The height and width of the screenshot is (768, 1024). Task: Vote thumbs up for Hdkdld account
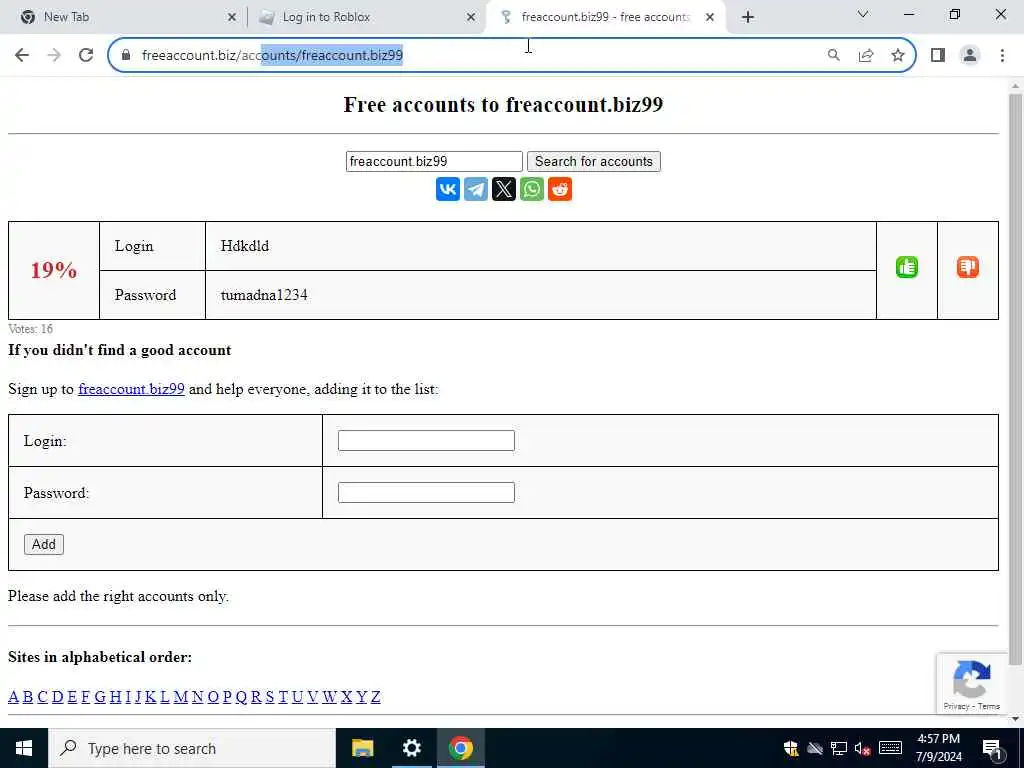click(x=906, y=267)
